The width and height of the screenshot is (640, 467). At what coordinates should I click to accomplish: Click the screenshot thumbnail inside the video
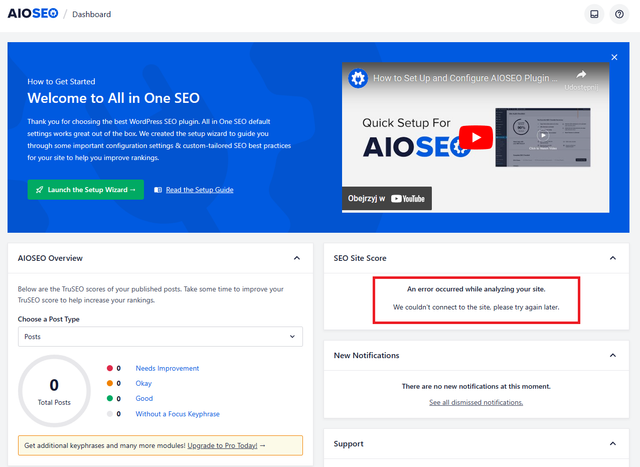coord(543,137)
